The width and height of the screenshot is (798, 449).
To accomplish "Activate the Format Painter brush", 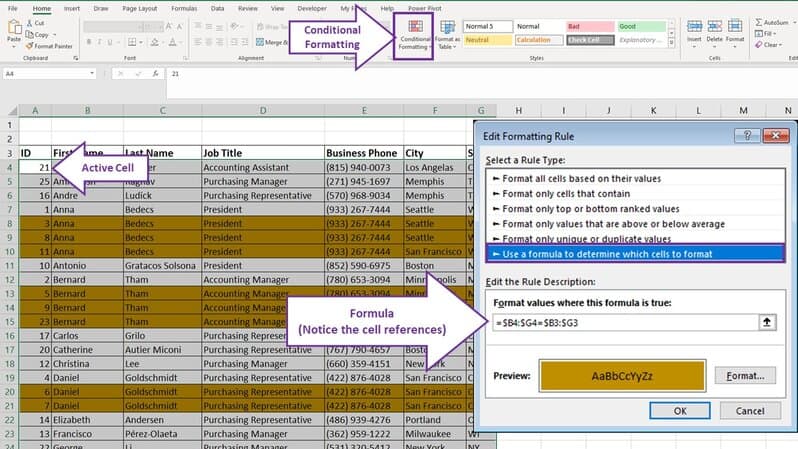I will [49, 46].
